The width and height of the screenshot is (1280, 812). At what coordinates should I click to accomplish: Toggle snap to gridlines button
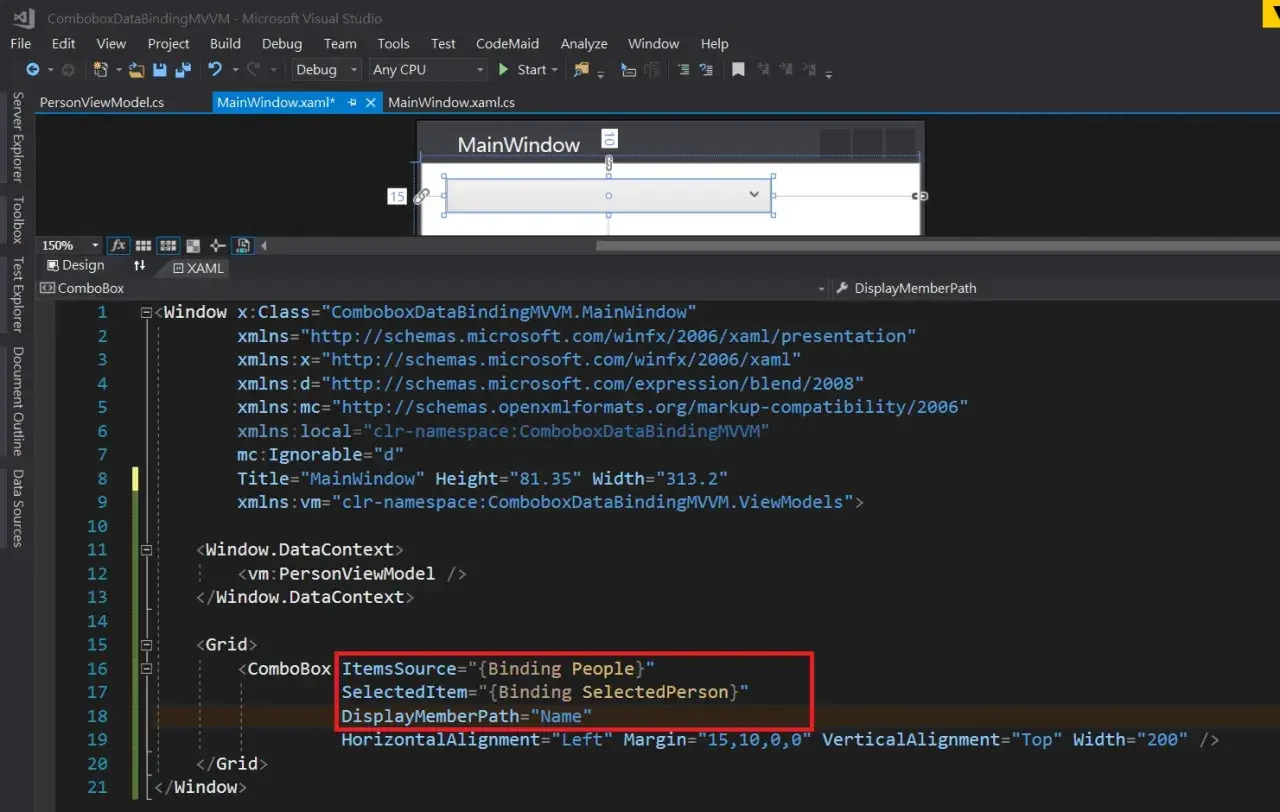tap(168, 246)
